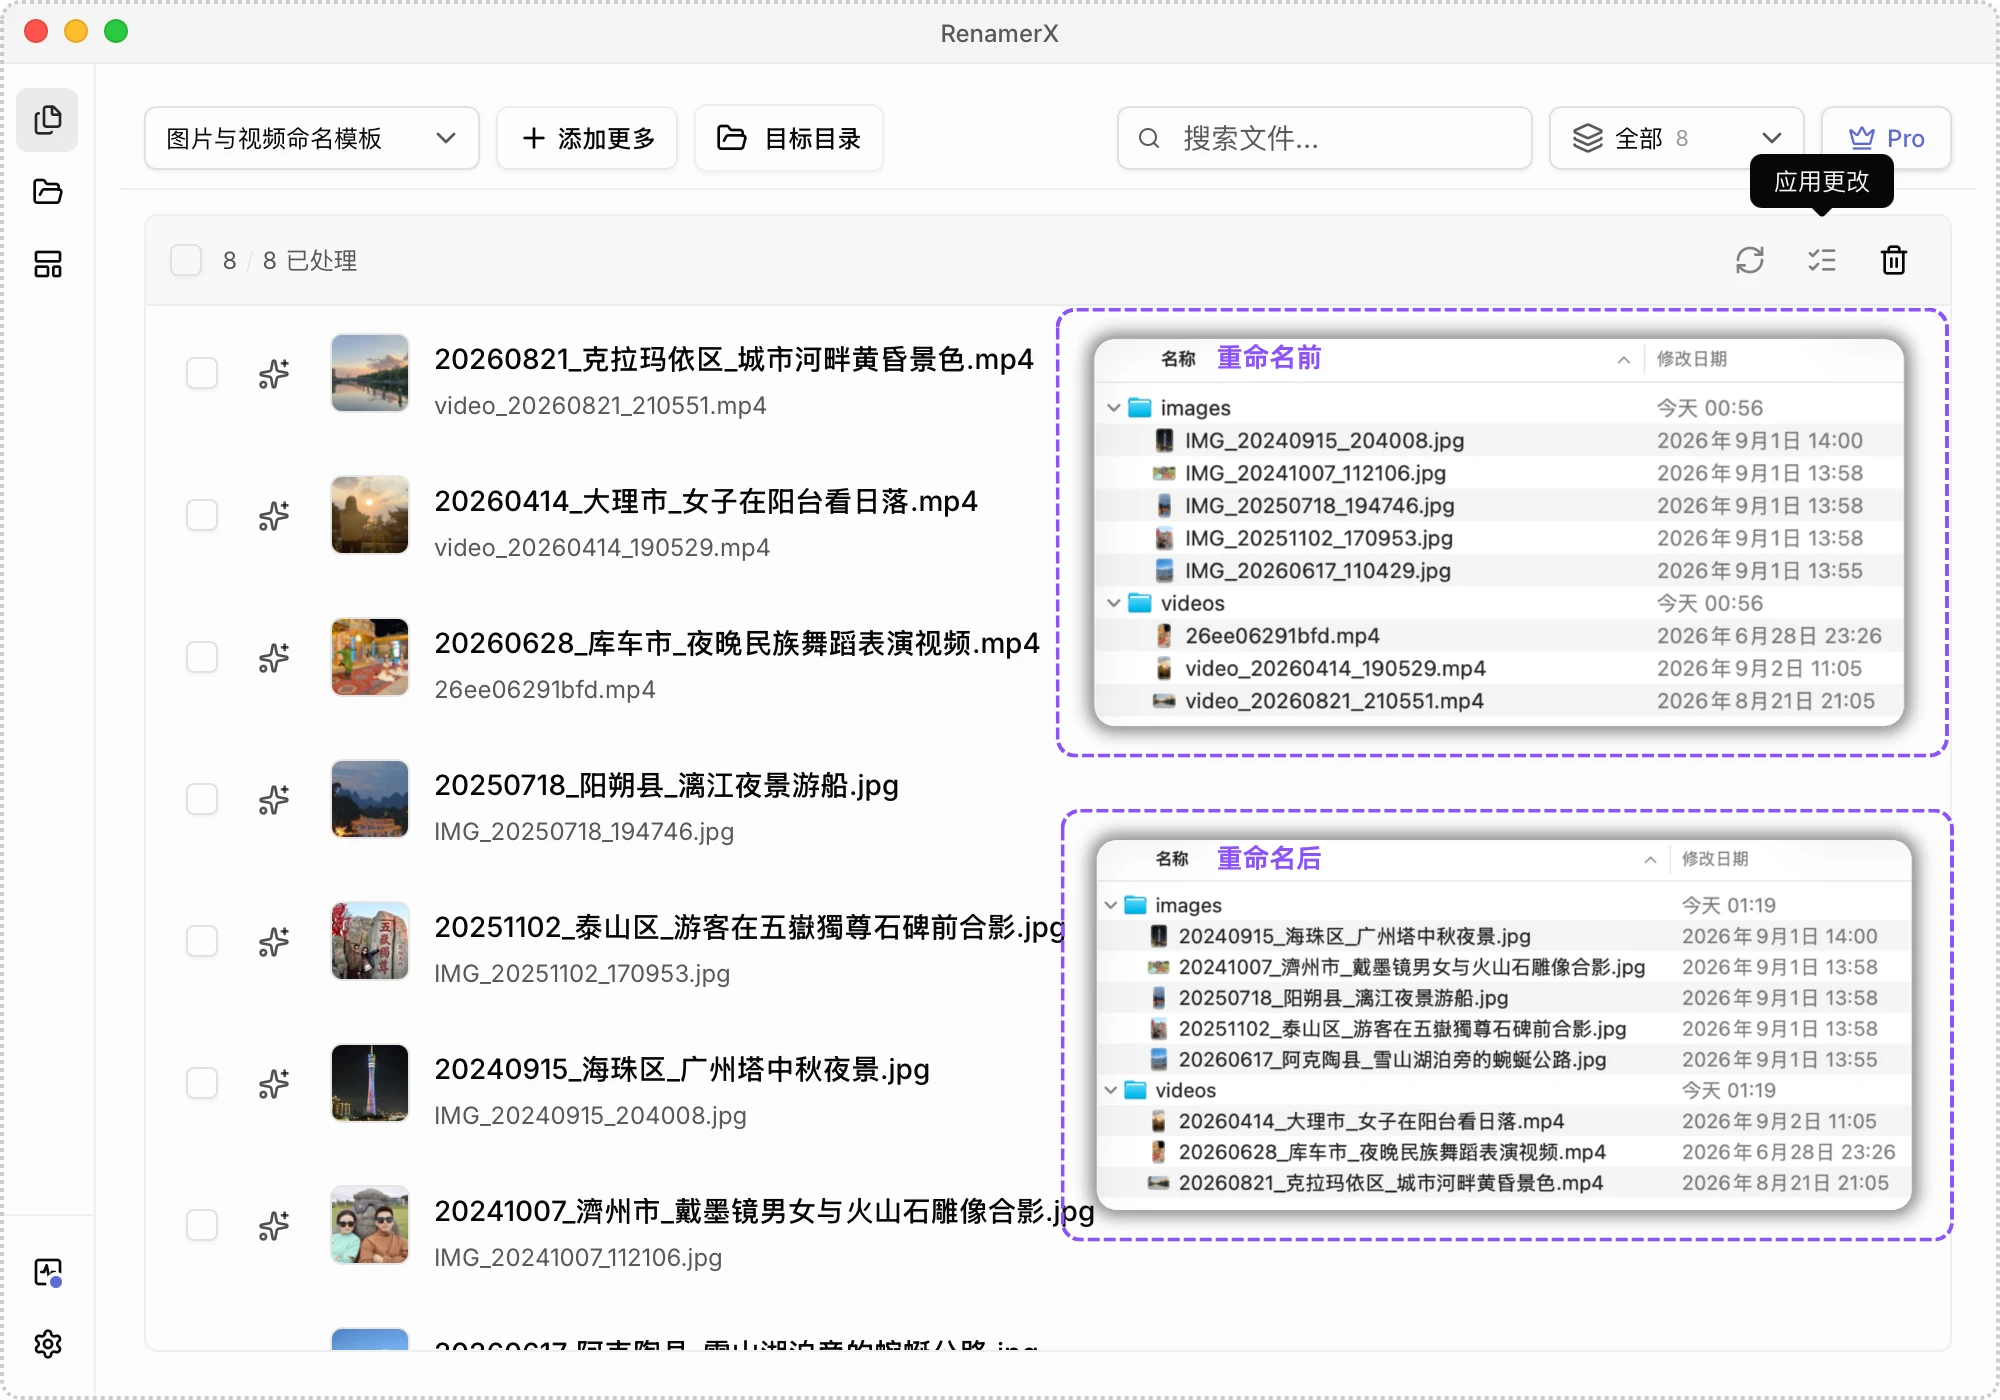Check the box for 20240915_海珠区 file
The height and width of the screenshot is (1400, 2000).
pos(202,1084)
